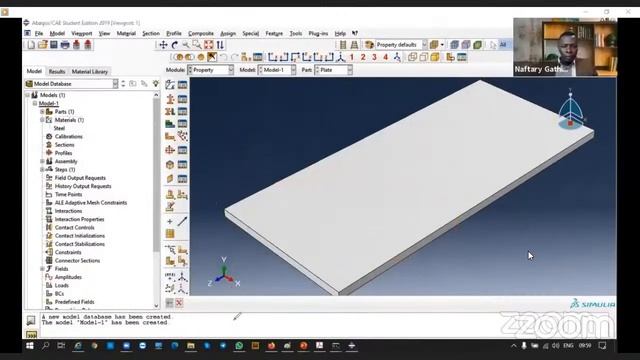640x360 pixels.
Task: Click the Create Datum Point plus icon
Action: (x=170, y=222)
